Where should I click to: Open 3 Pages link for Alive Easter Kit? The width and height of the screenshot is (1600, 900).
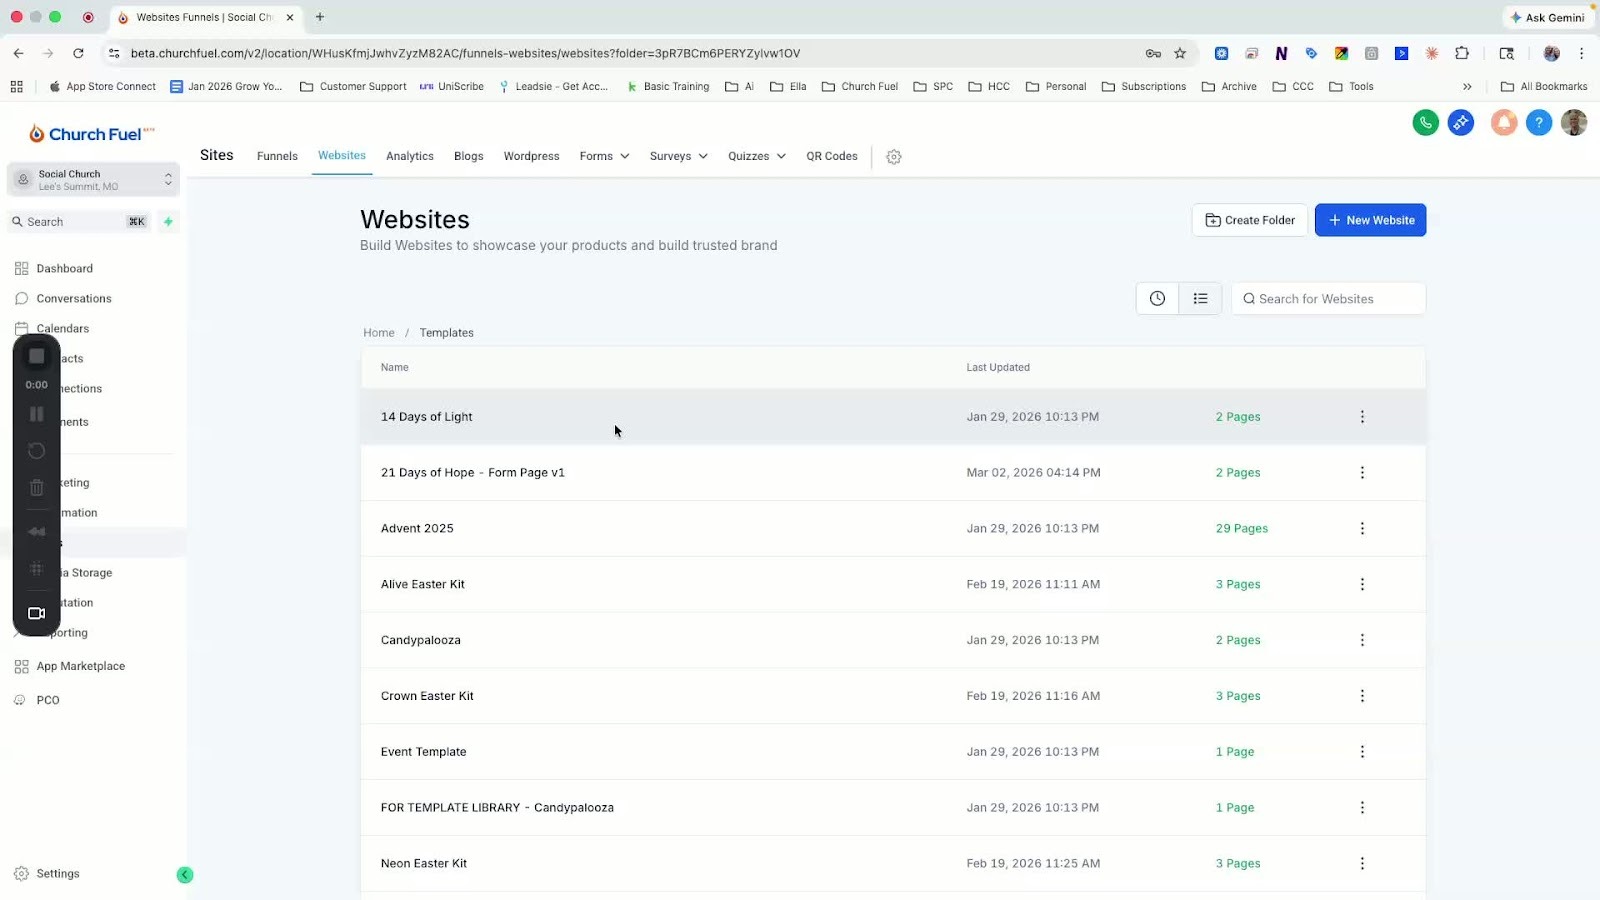point(1238,585)
